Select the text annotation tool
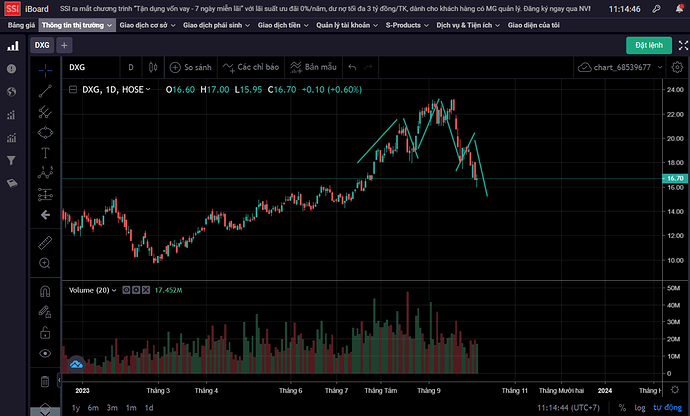This screenshot has height=416, width=690. (x=45, y=153)
